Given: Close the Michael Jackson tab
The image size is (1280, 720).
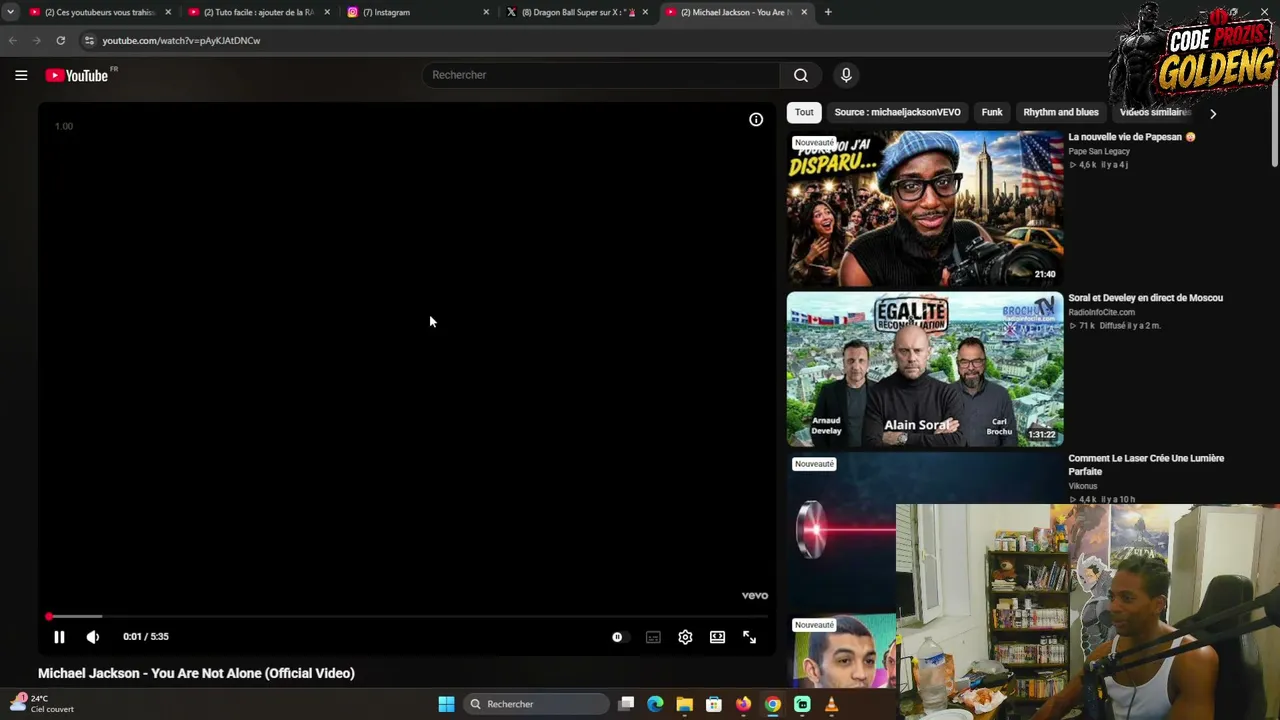Looking at the screenshot, I should tap(804, 12).
